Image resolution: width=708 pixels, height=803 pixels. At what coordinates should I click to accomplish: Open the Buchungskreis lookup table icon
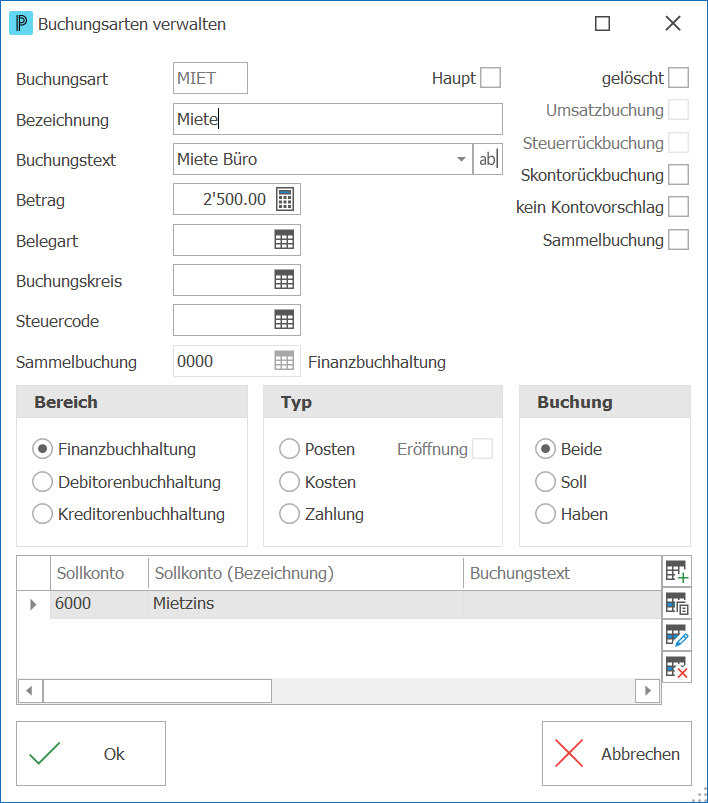click(284, 280)
